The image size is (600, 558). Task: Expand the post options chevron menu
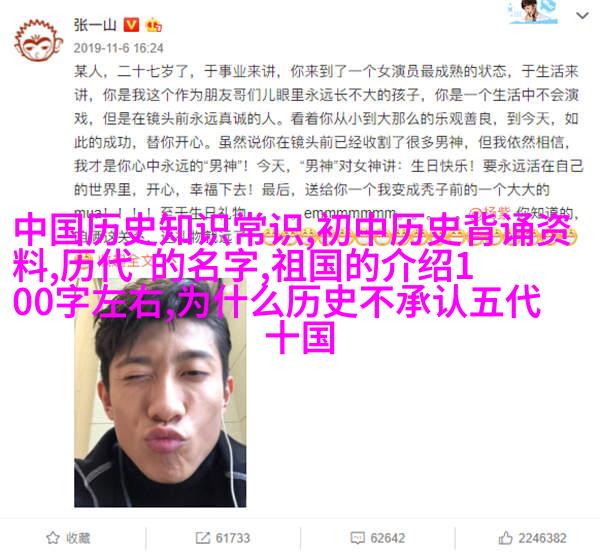pyautogui.click(x=582, y=16)
